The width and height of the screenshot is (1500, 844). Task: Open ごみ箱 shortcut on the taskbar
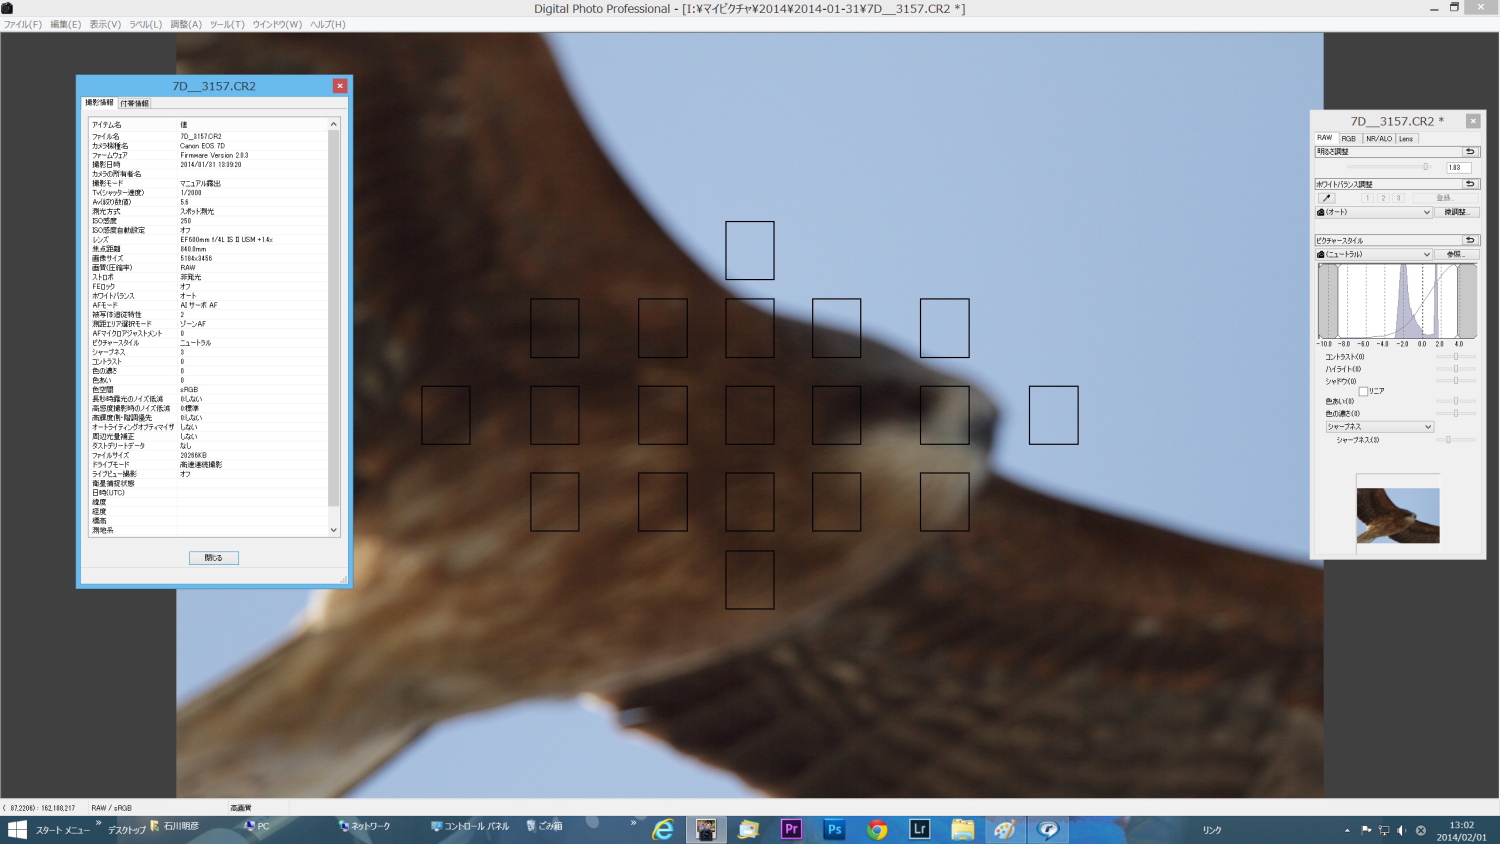tap(545, 826)
